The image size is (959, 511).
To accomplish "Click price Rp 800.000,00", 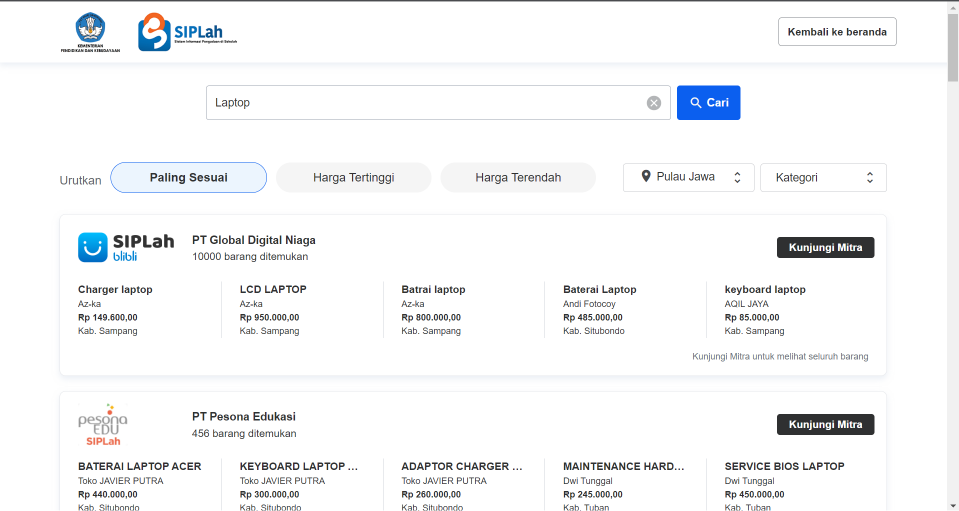I will tap(431, 317).
